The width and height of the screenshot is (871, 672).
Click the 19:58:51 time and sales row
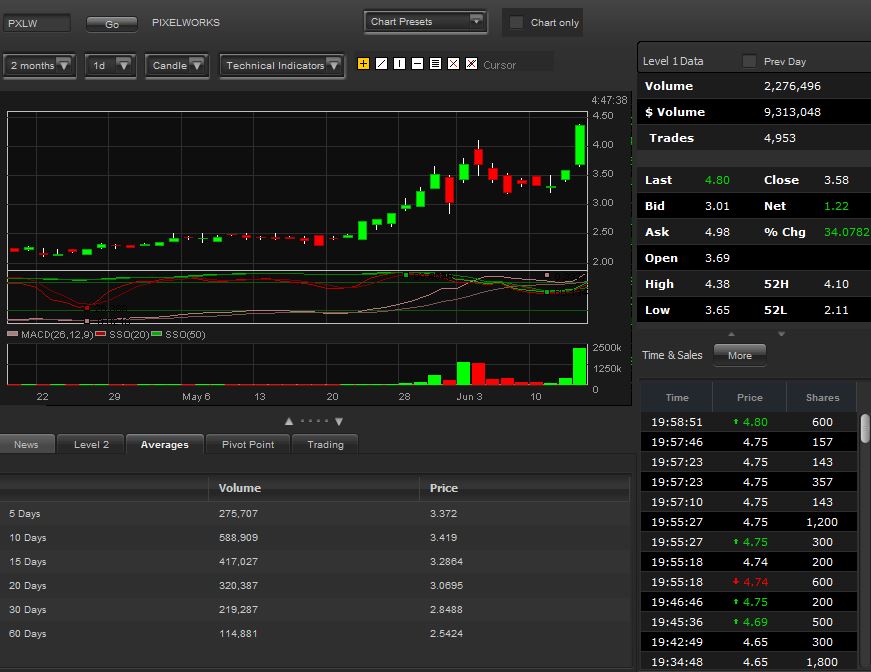click(x=748, y=422)
